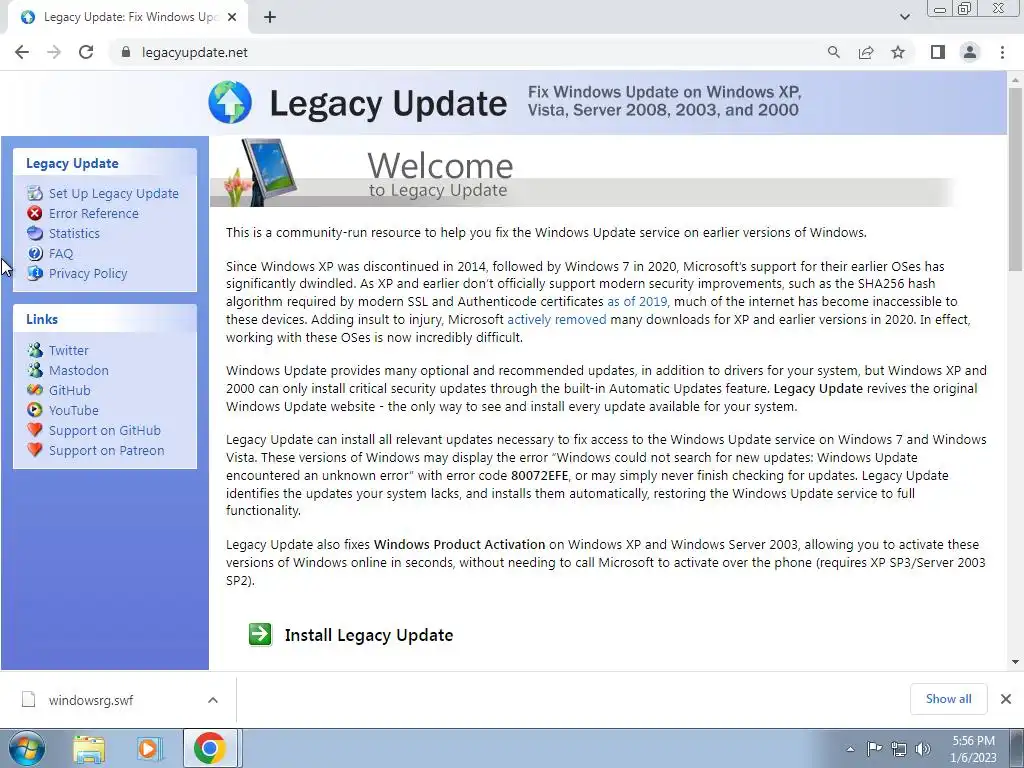Click the Install Legacy Update heading

369,635
